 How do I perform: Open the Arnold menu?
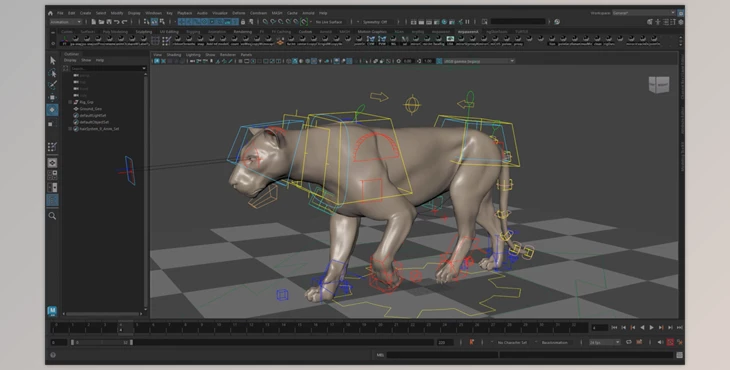(308, 13)
